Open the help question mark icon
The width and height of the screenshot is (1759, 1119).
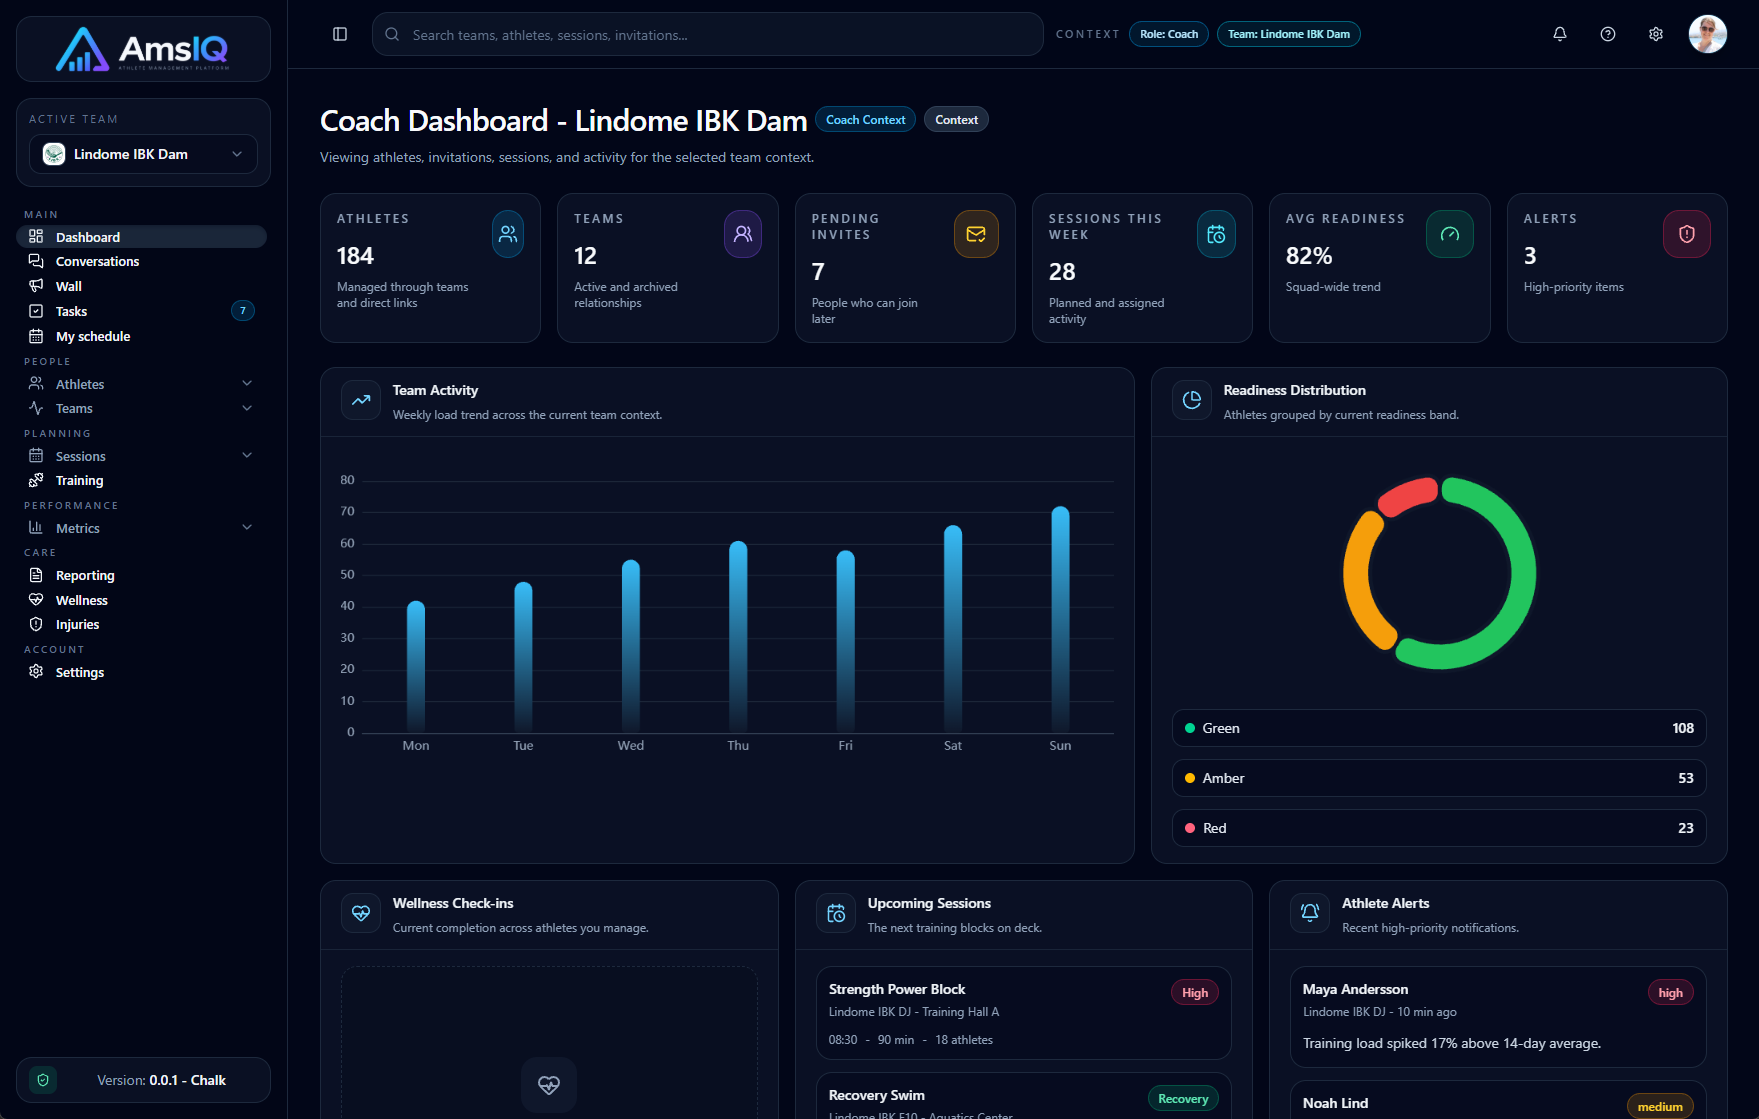[1608, 34]
